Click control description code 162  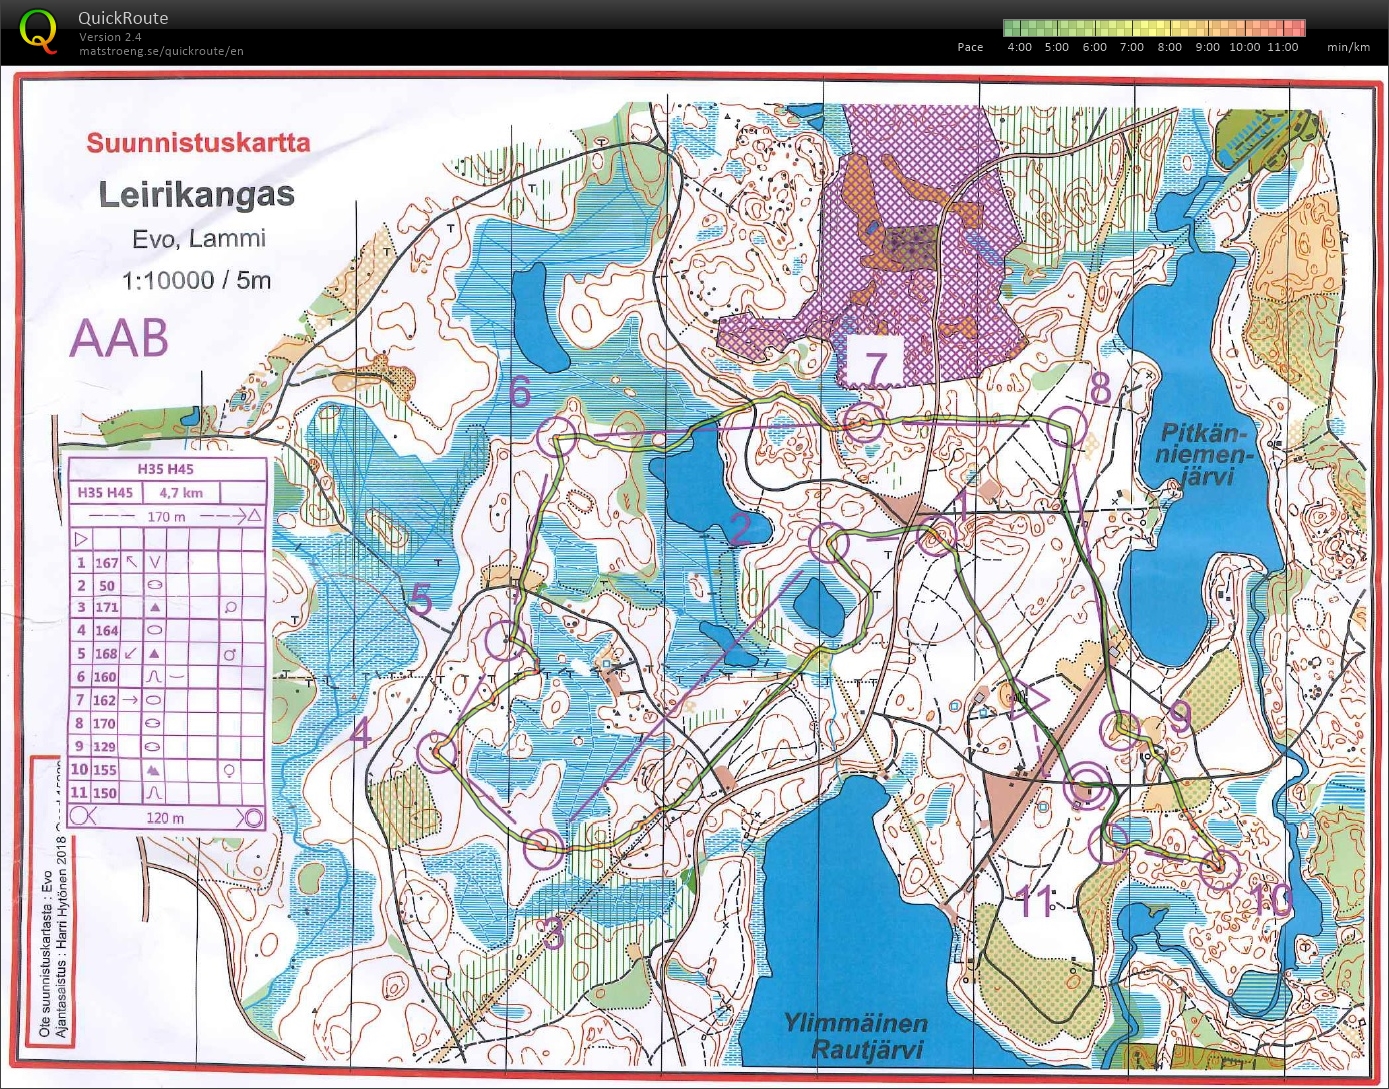(x=106, y=700)
